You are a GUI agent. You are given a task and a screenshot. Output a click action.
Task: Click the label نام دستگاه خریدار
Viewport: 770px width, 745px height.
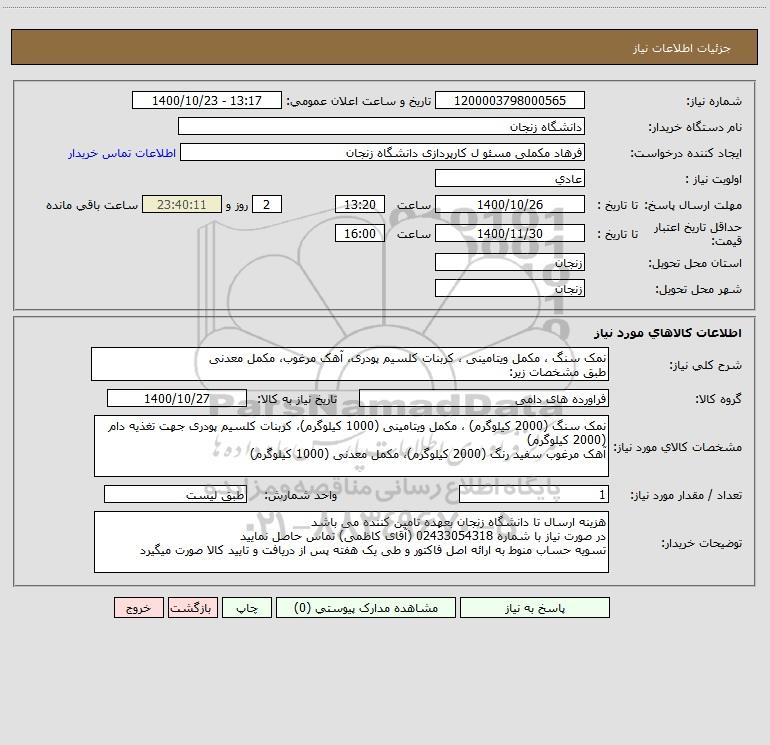pos(695,127)
